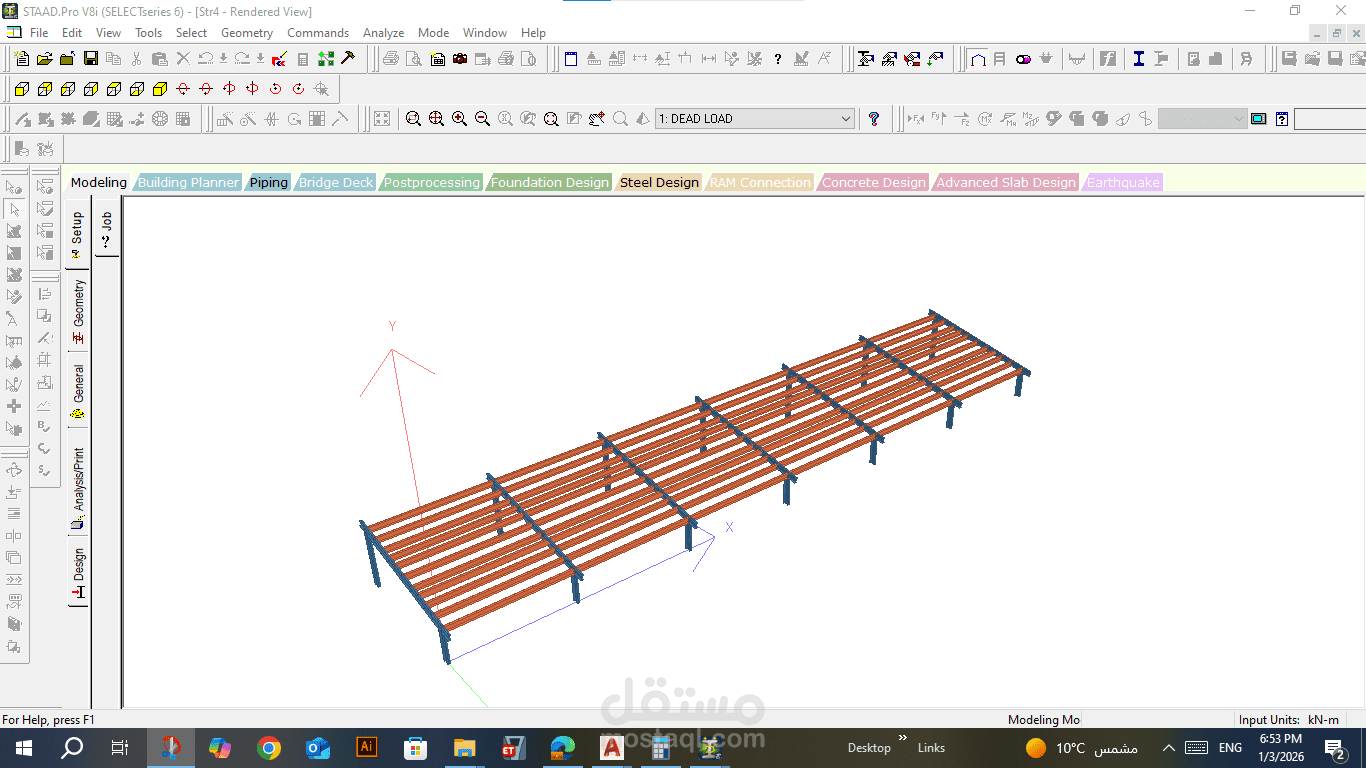This screenshot has height=768, width=1366.
Task: Select the vertical Setup page tab
Action: [77, 235]
